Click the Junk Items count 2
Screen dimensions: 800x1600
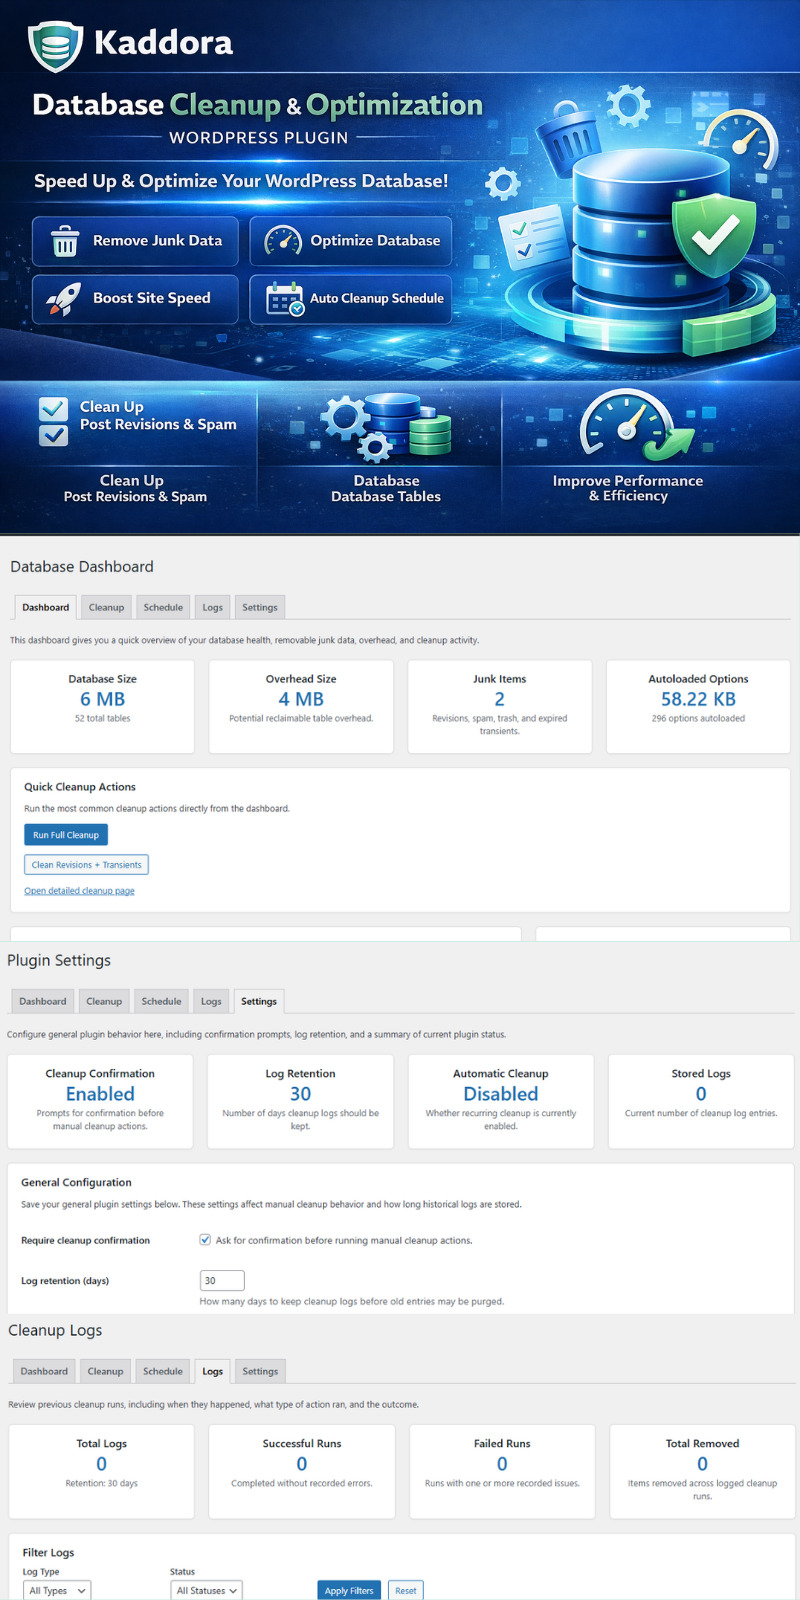click(x=499, y=699)
